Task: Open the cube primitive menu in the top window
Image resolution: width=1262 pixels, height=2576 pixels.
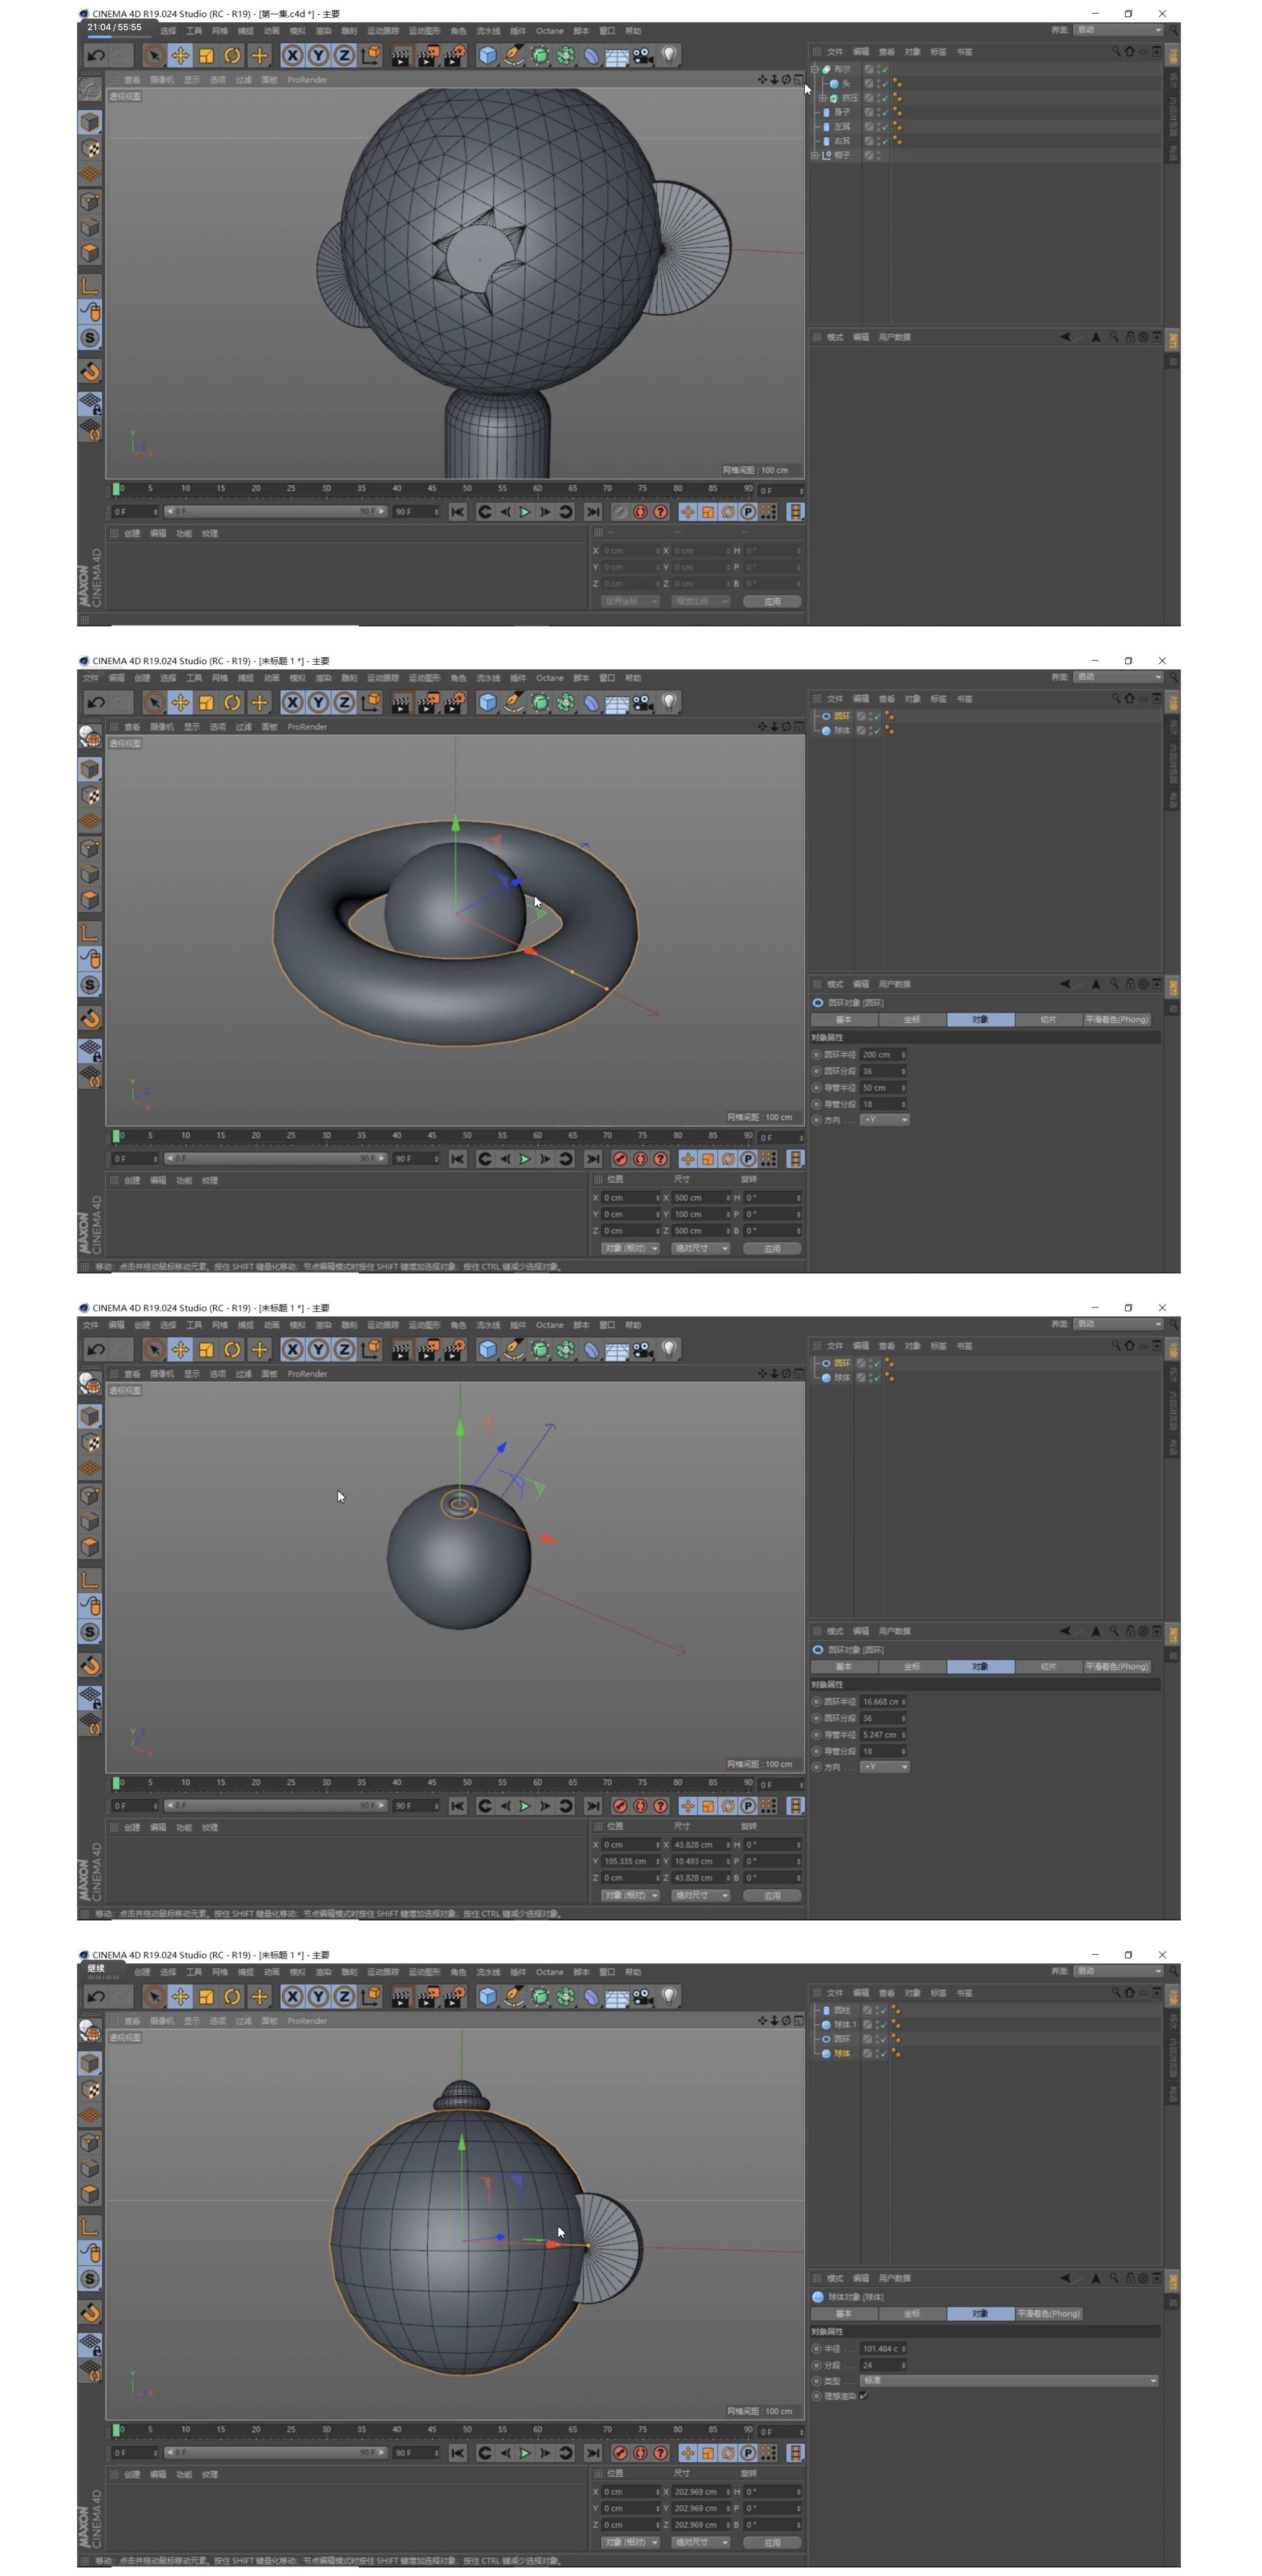Action: (487, 55)
